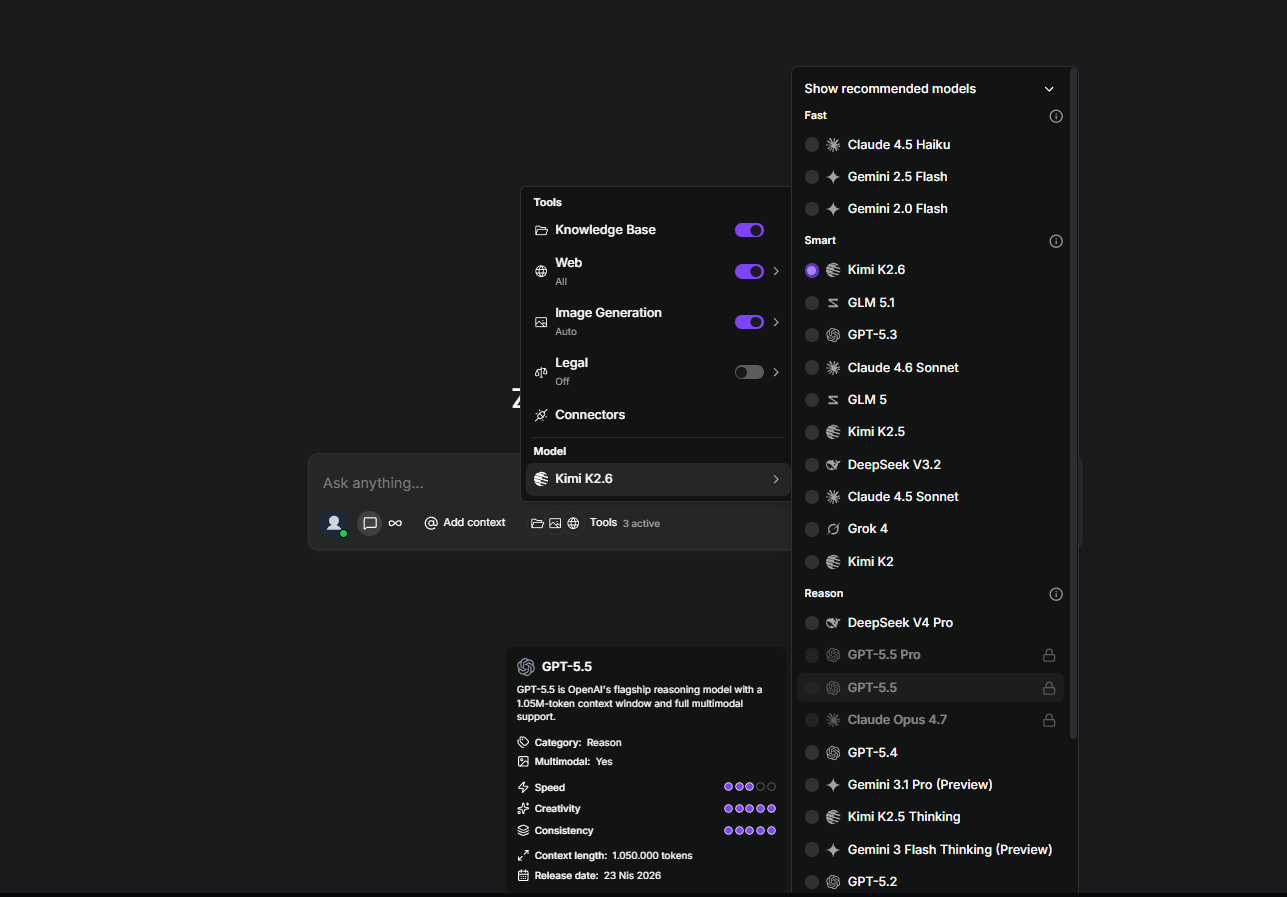Click the Smart category info icon
The width and height of the screenshot is (1287, 897).
coord(1056,241)
